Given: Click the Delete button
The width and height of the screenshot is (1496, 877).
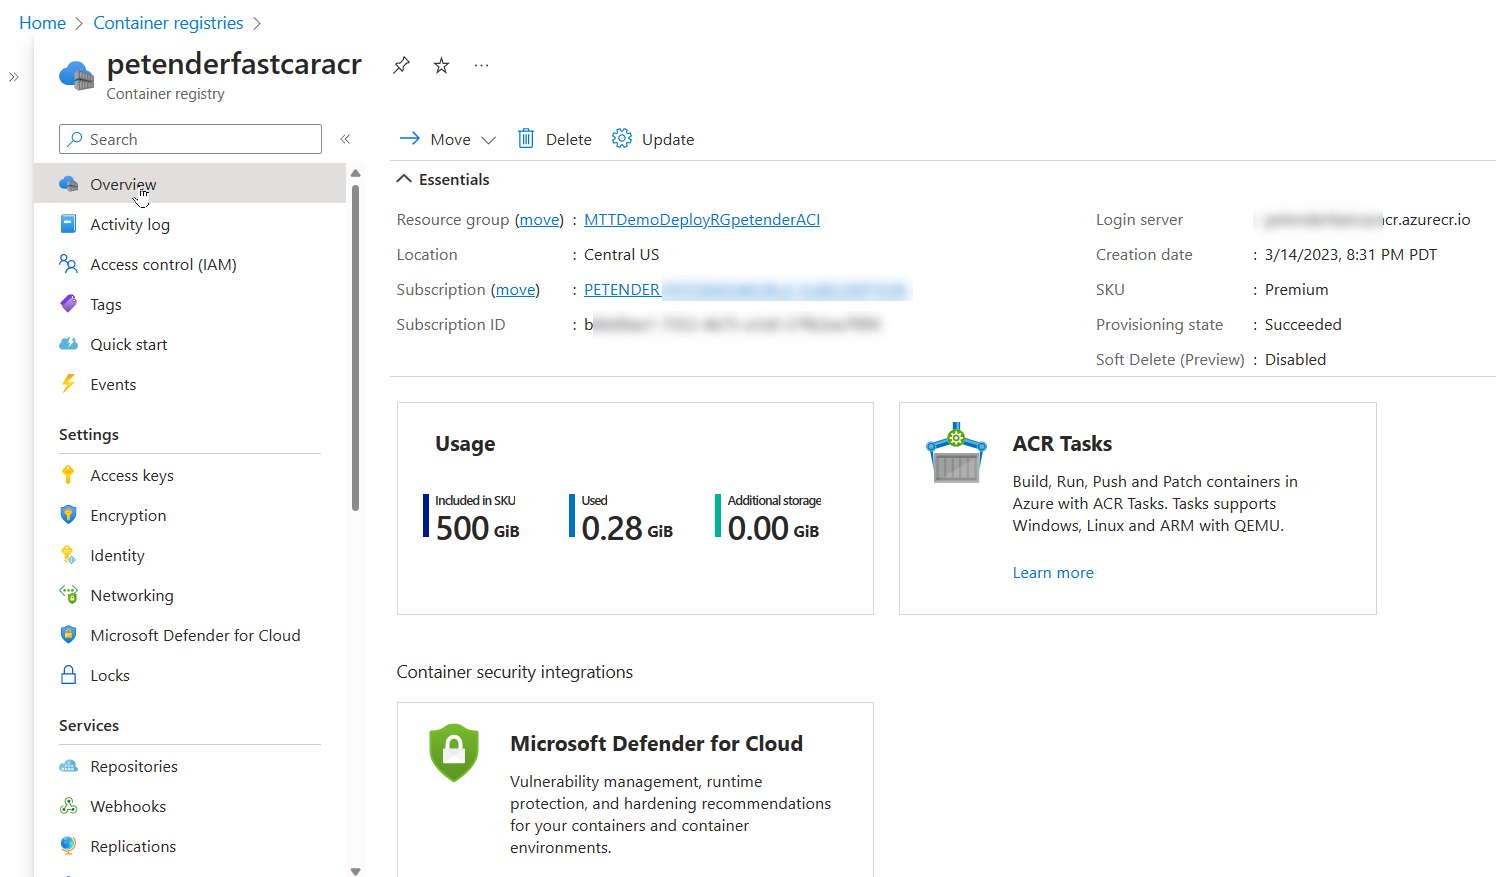Looking at the screenshot, I should tap(554, 139).
